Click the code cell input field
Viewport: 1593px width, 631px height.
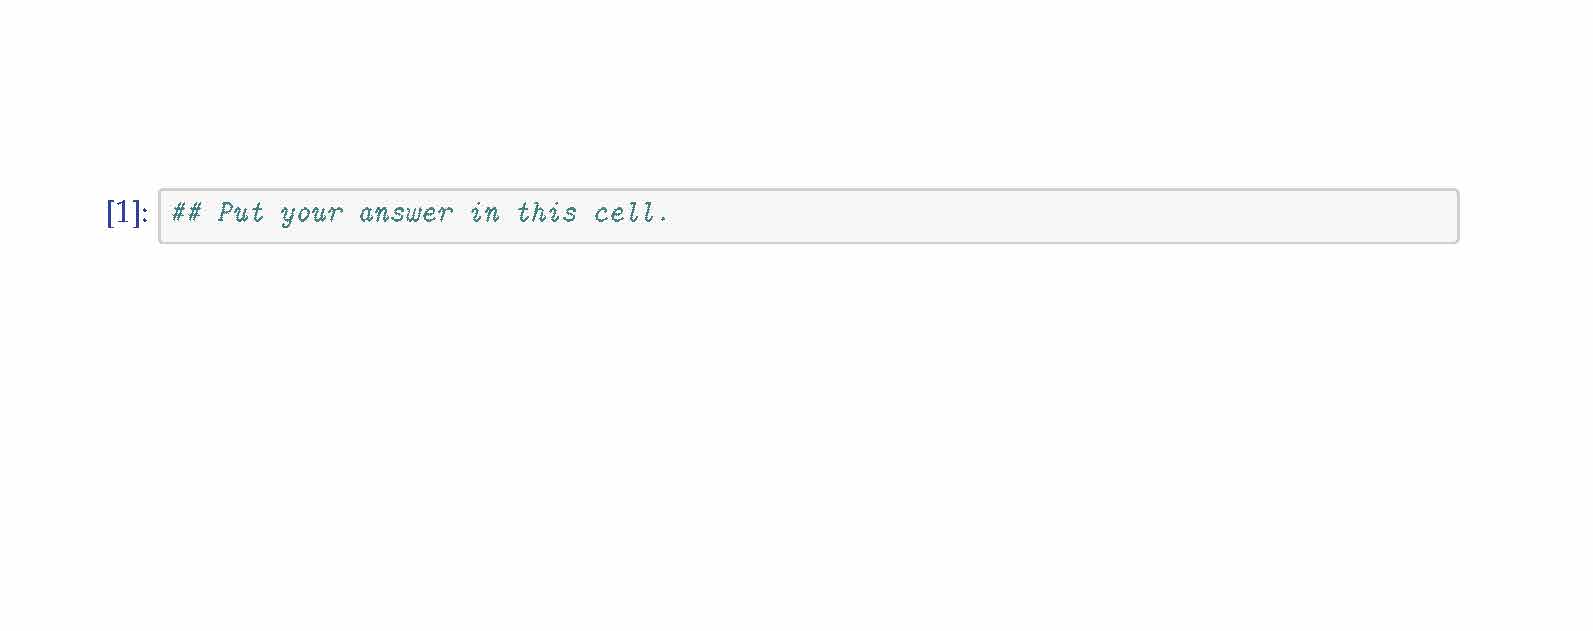(x=808, y=216)
